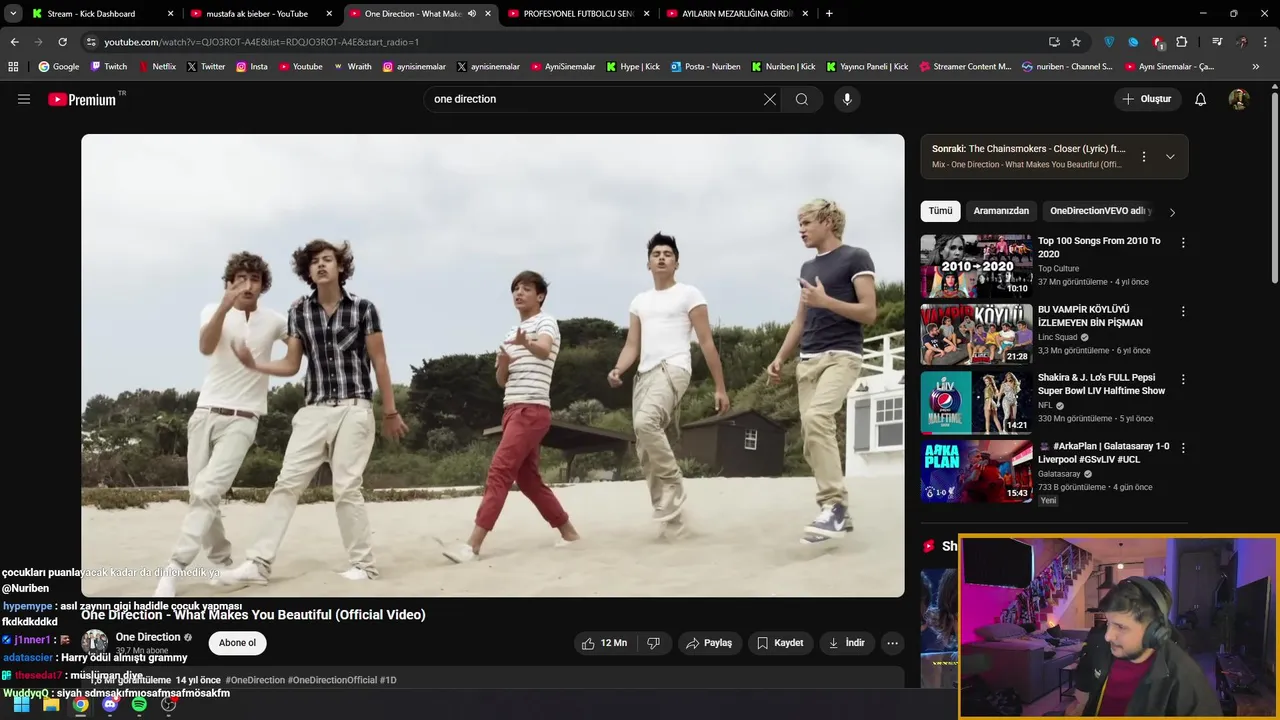This screenshot has width=1280, height=720.
Task: Clear the search box with the X
Action: [x=769, y=99]
